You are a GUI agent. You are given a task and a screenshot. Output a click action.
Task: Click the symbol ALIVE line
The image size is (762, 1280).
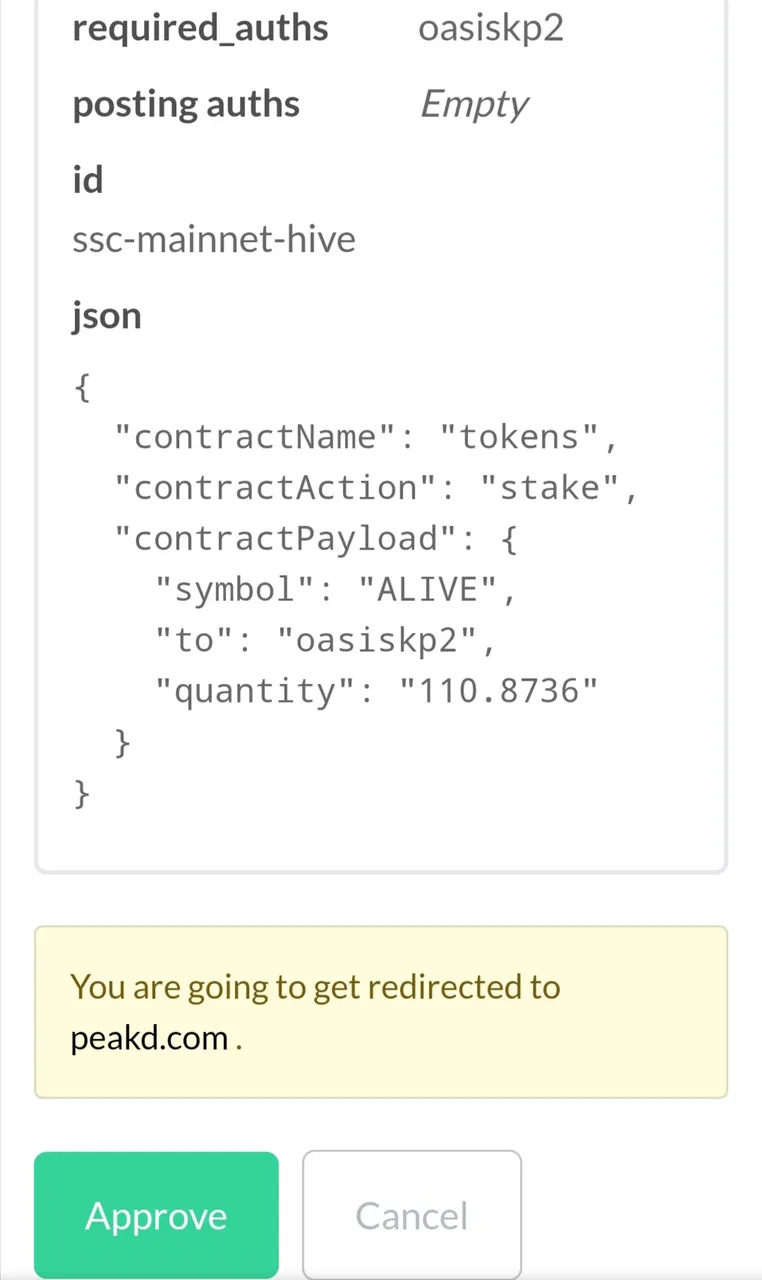tap(336, 590)
